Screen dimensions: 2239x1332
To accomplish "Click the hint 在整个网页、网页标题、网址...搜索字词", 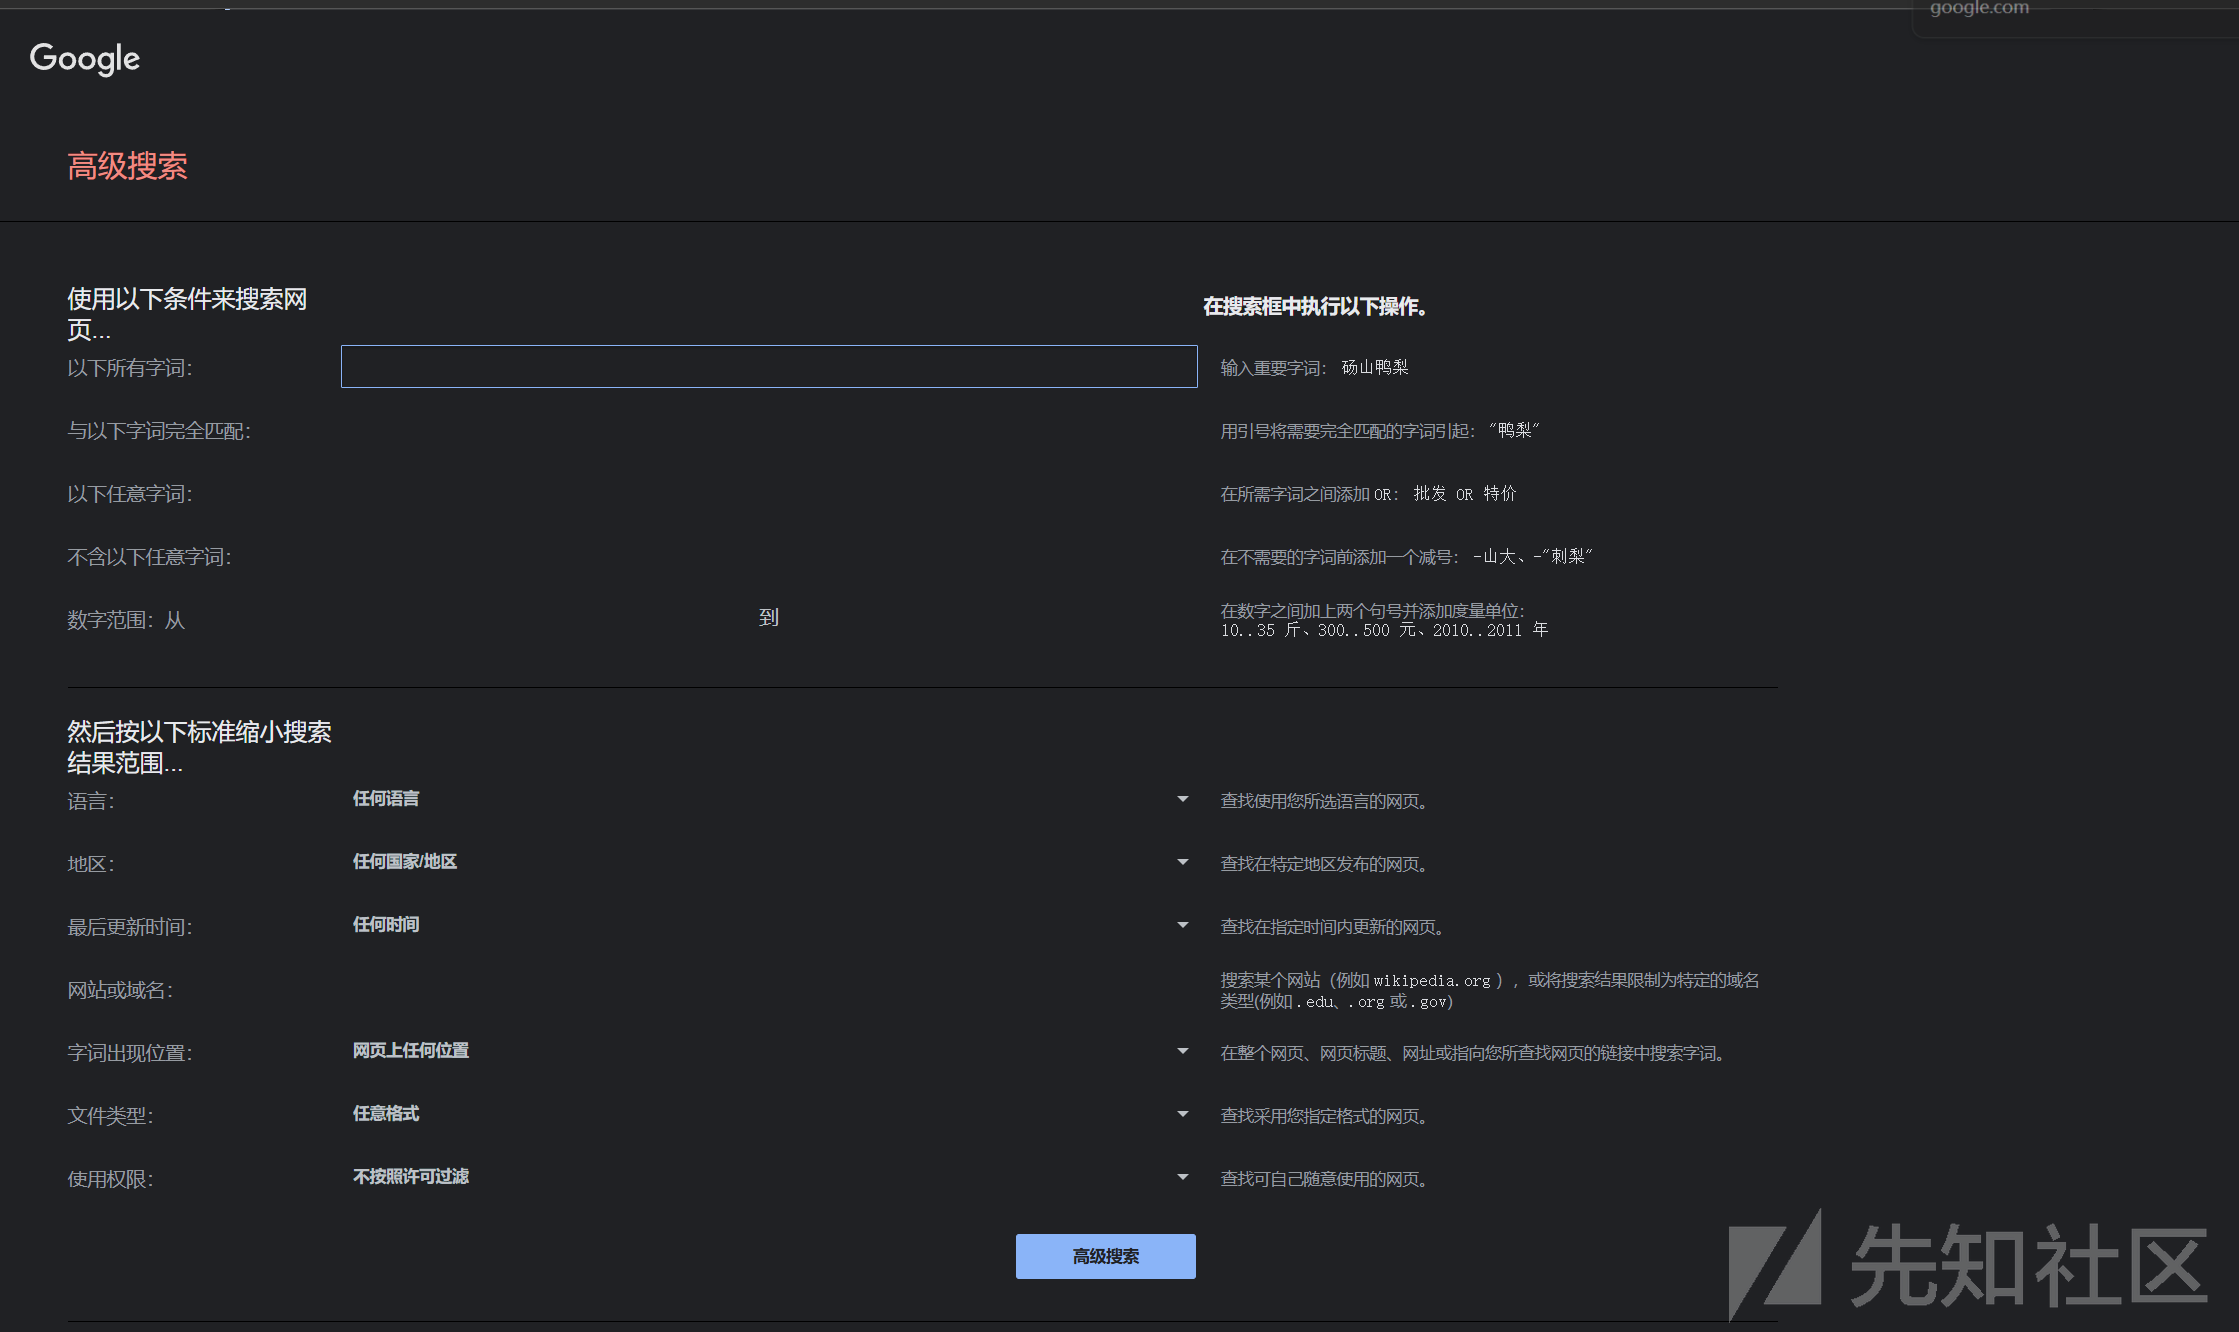I will click(1473, 1053).
